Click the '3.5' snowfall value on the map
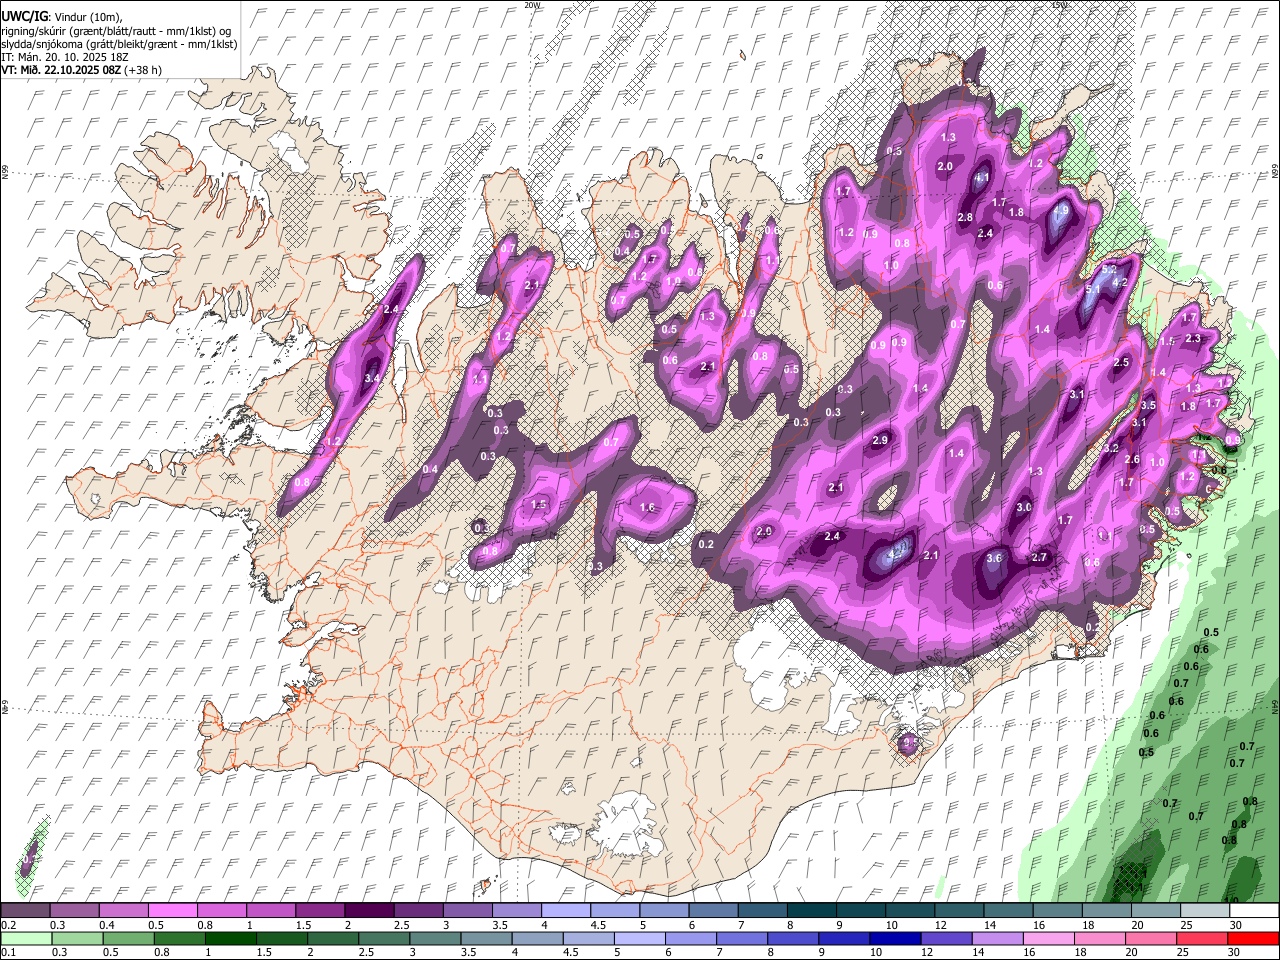This screenshot has height=960, width=1280. pos(1148,405)
